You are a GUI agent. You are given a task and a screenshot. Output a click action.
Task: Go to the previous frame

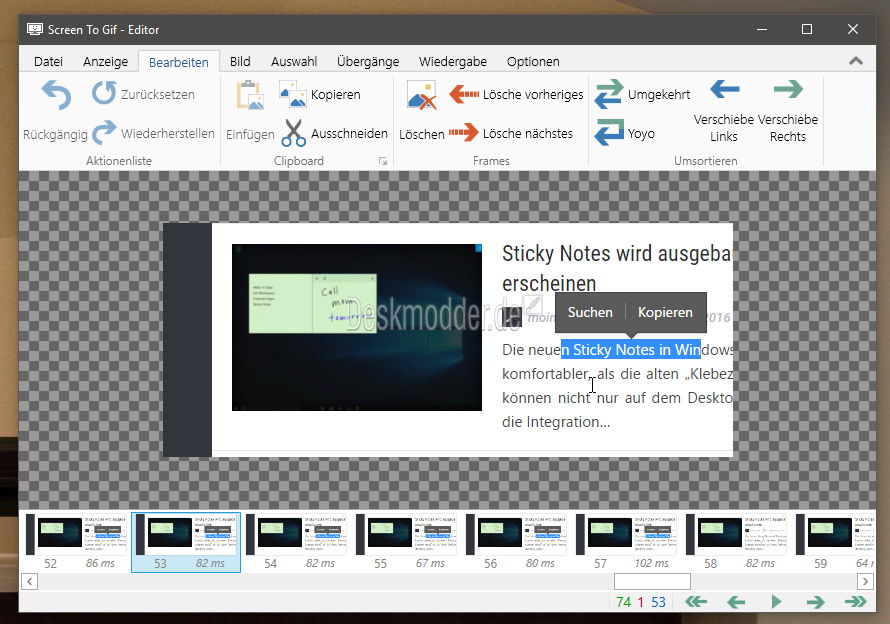coord(736,602)
